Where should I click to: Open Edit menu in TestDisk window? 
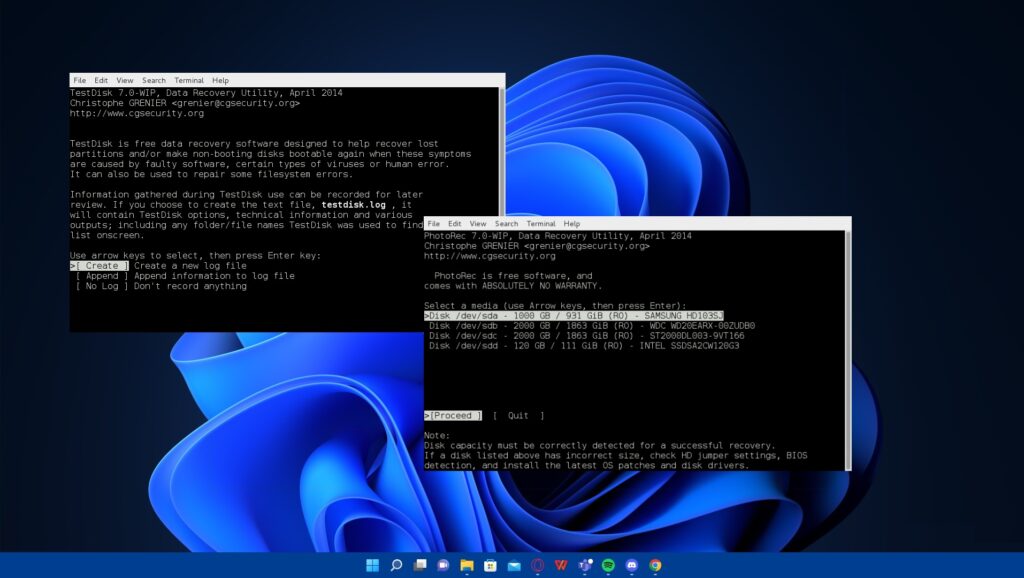101,80
